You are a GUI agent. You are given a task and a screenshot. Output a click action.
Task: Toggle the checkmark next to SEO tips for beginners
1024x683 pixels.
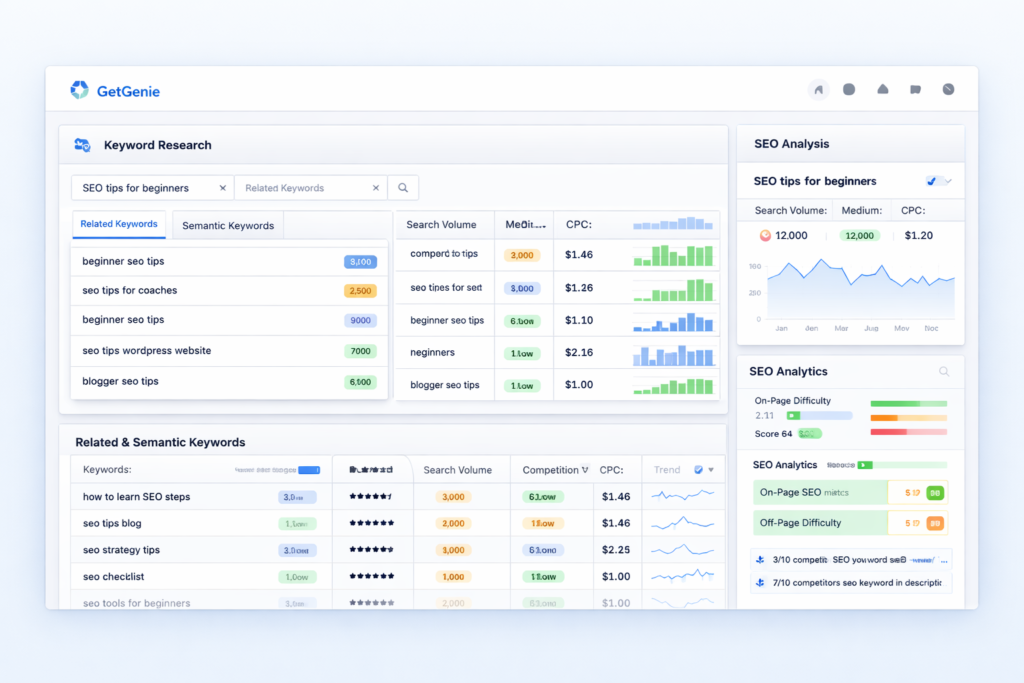[931, 181]
